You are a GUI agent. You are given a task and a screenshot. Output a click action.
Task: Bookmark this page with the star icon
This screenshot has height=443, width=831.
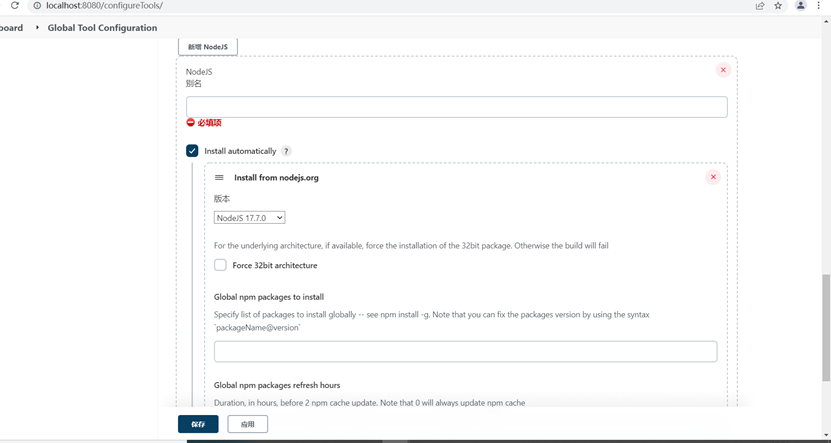click(x=778, y=6)
